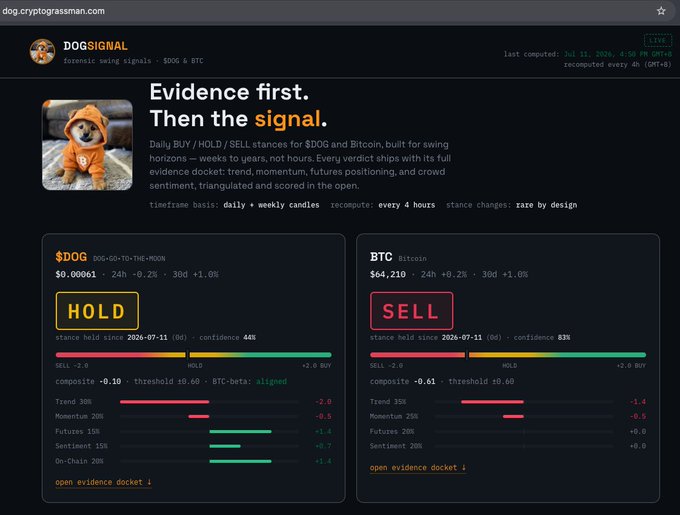Screen dimensions: 680x515
Task: Click the $DOG Futures 15% row label
Action: [x=77, y=431]
